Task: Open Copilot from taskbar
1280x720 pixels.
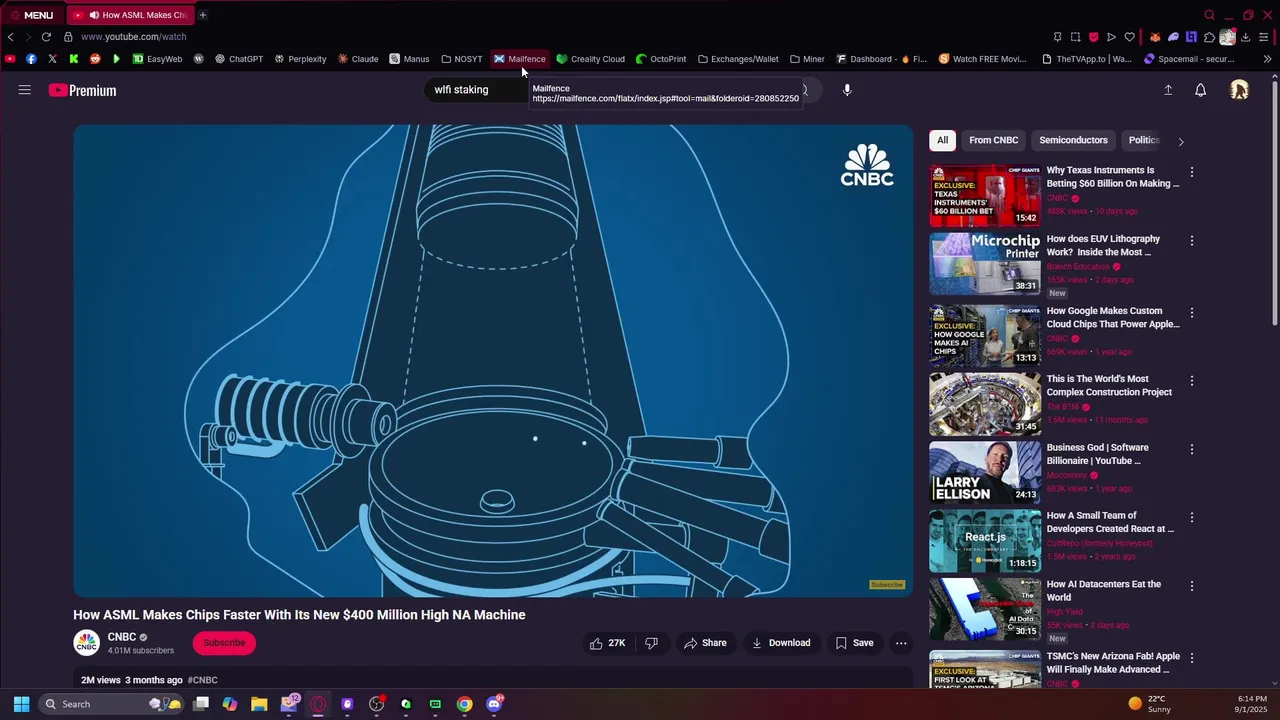Action: [x=230, y=704]
